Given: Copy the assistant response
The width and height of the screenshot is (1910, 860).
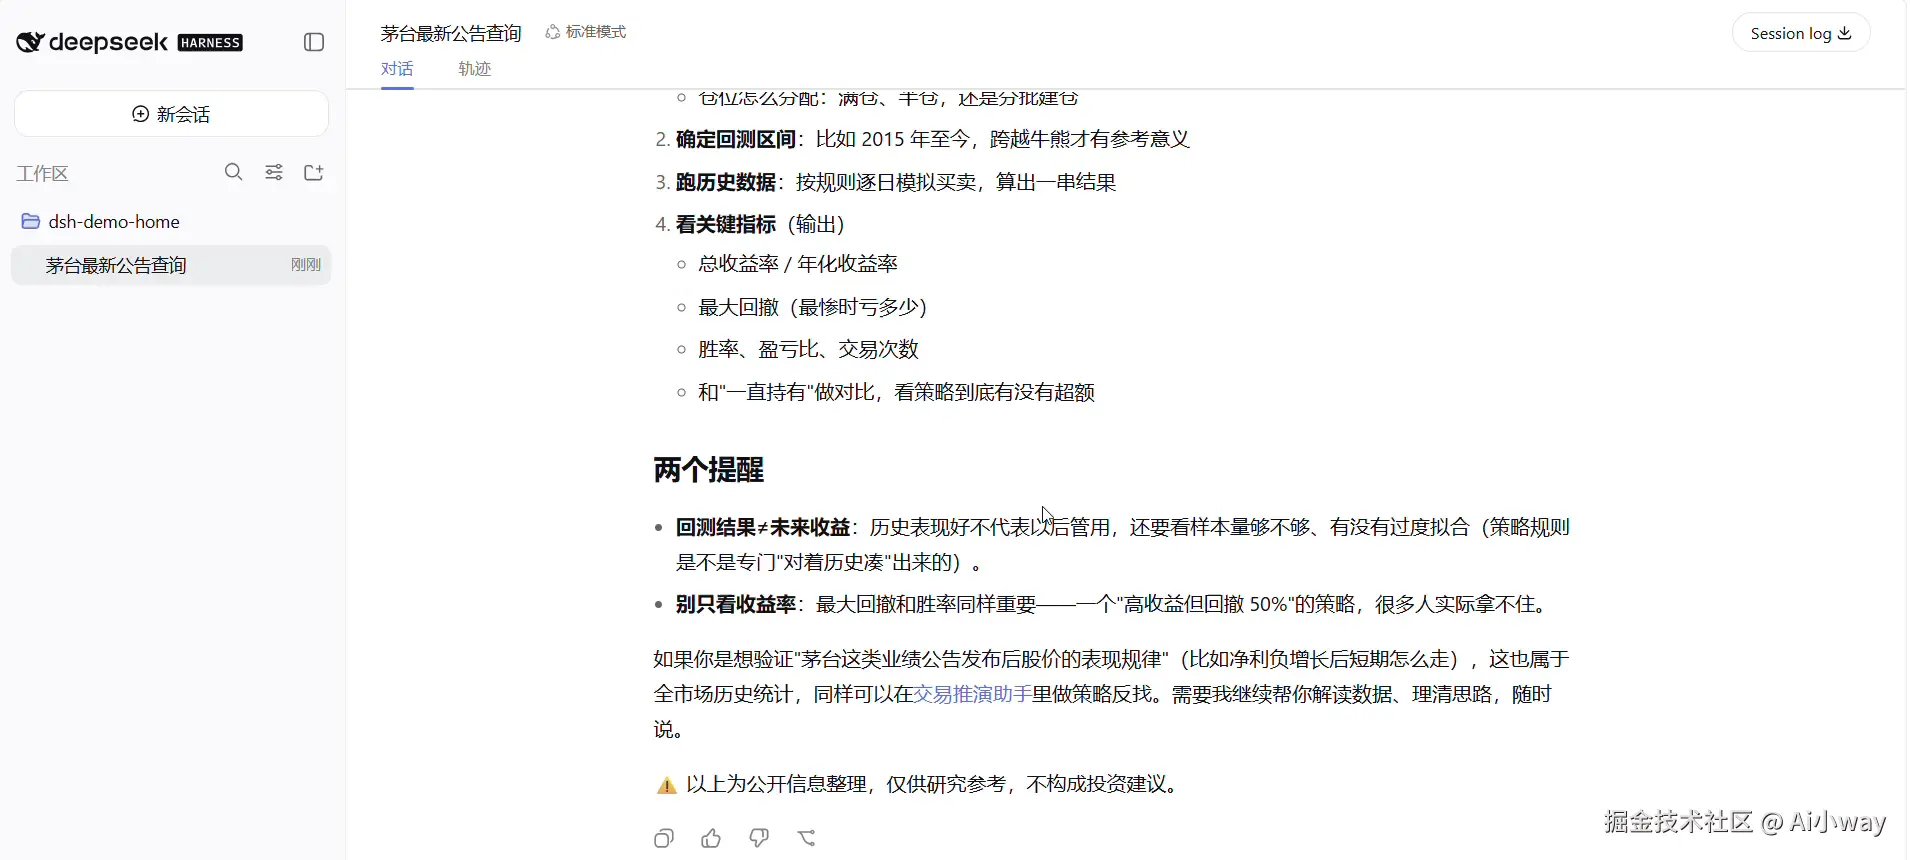Looking at the screenshot, I should pos(664,838).
